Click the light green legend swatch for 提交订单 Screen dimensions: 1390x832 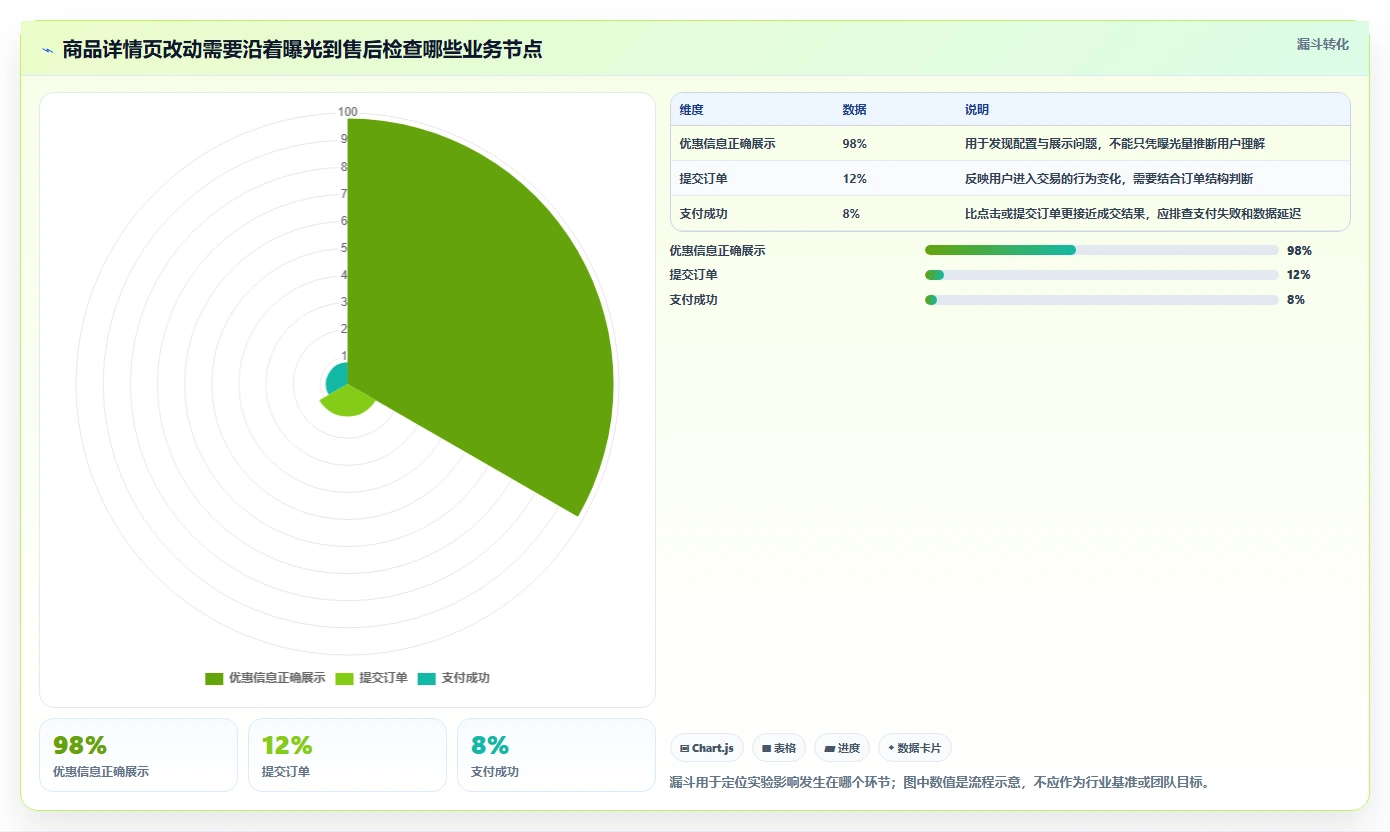click(x=344, y=678)
